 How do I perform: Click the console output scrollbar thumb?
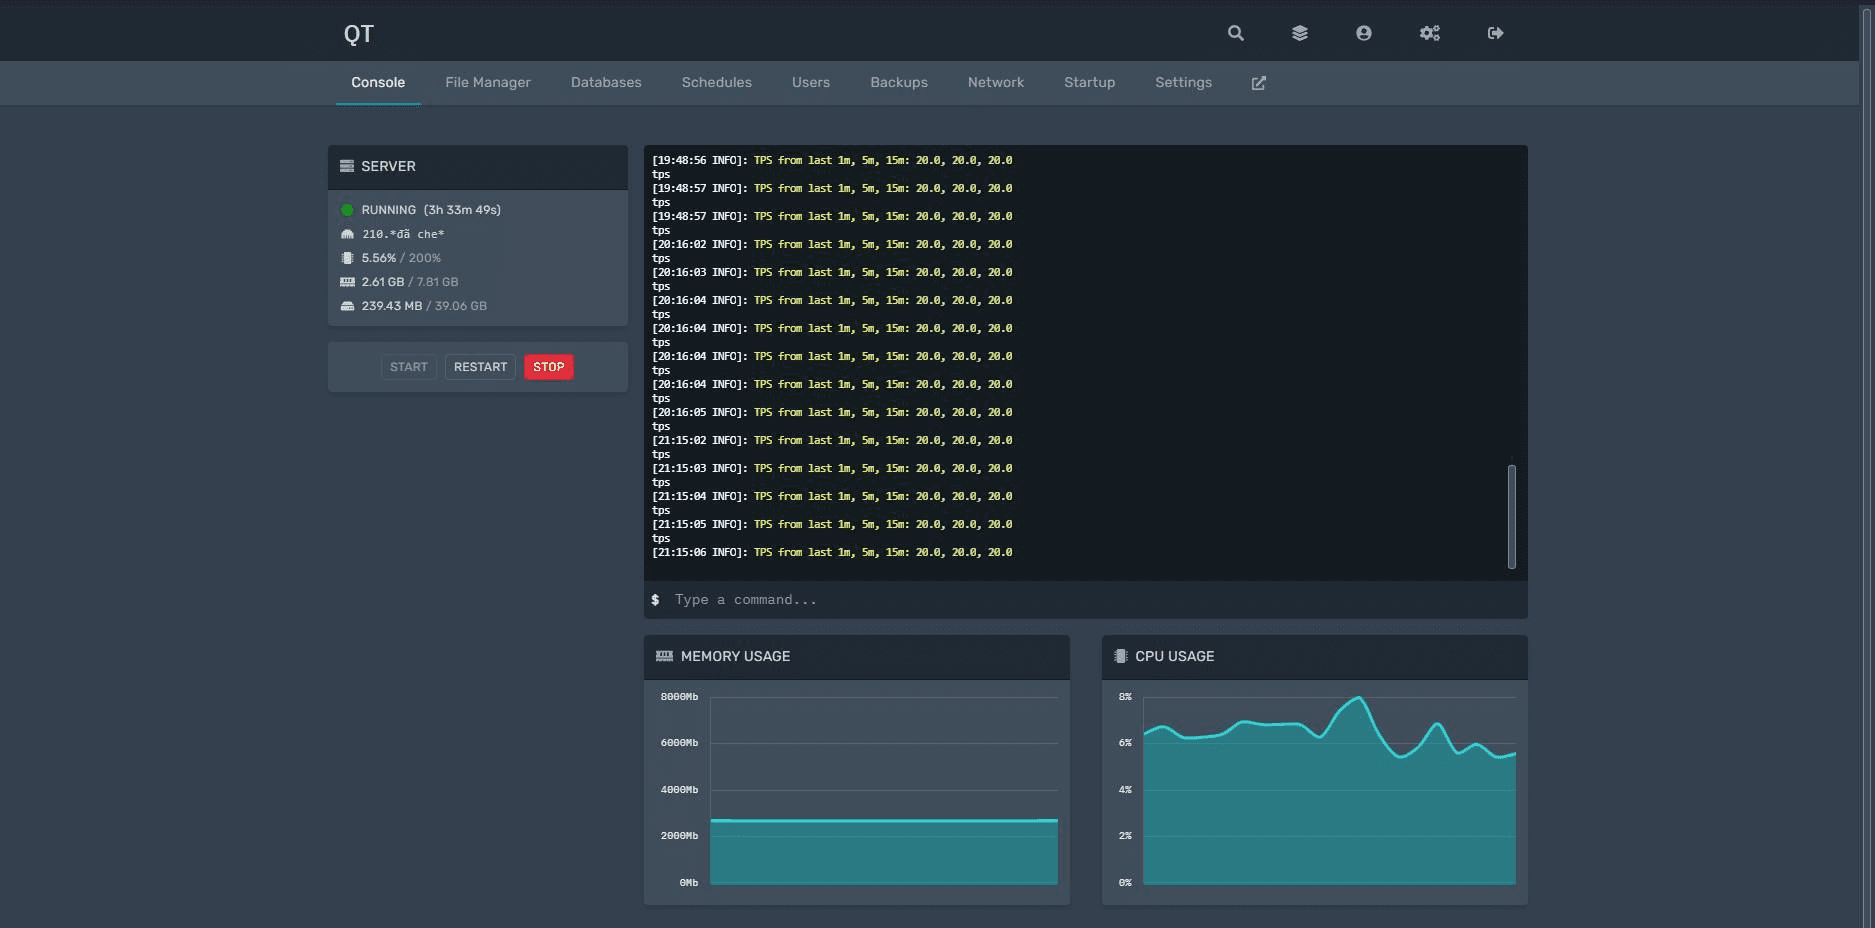tap(1512, 516)
